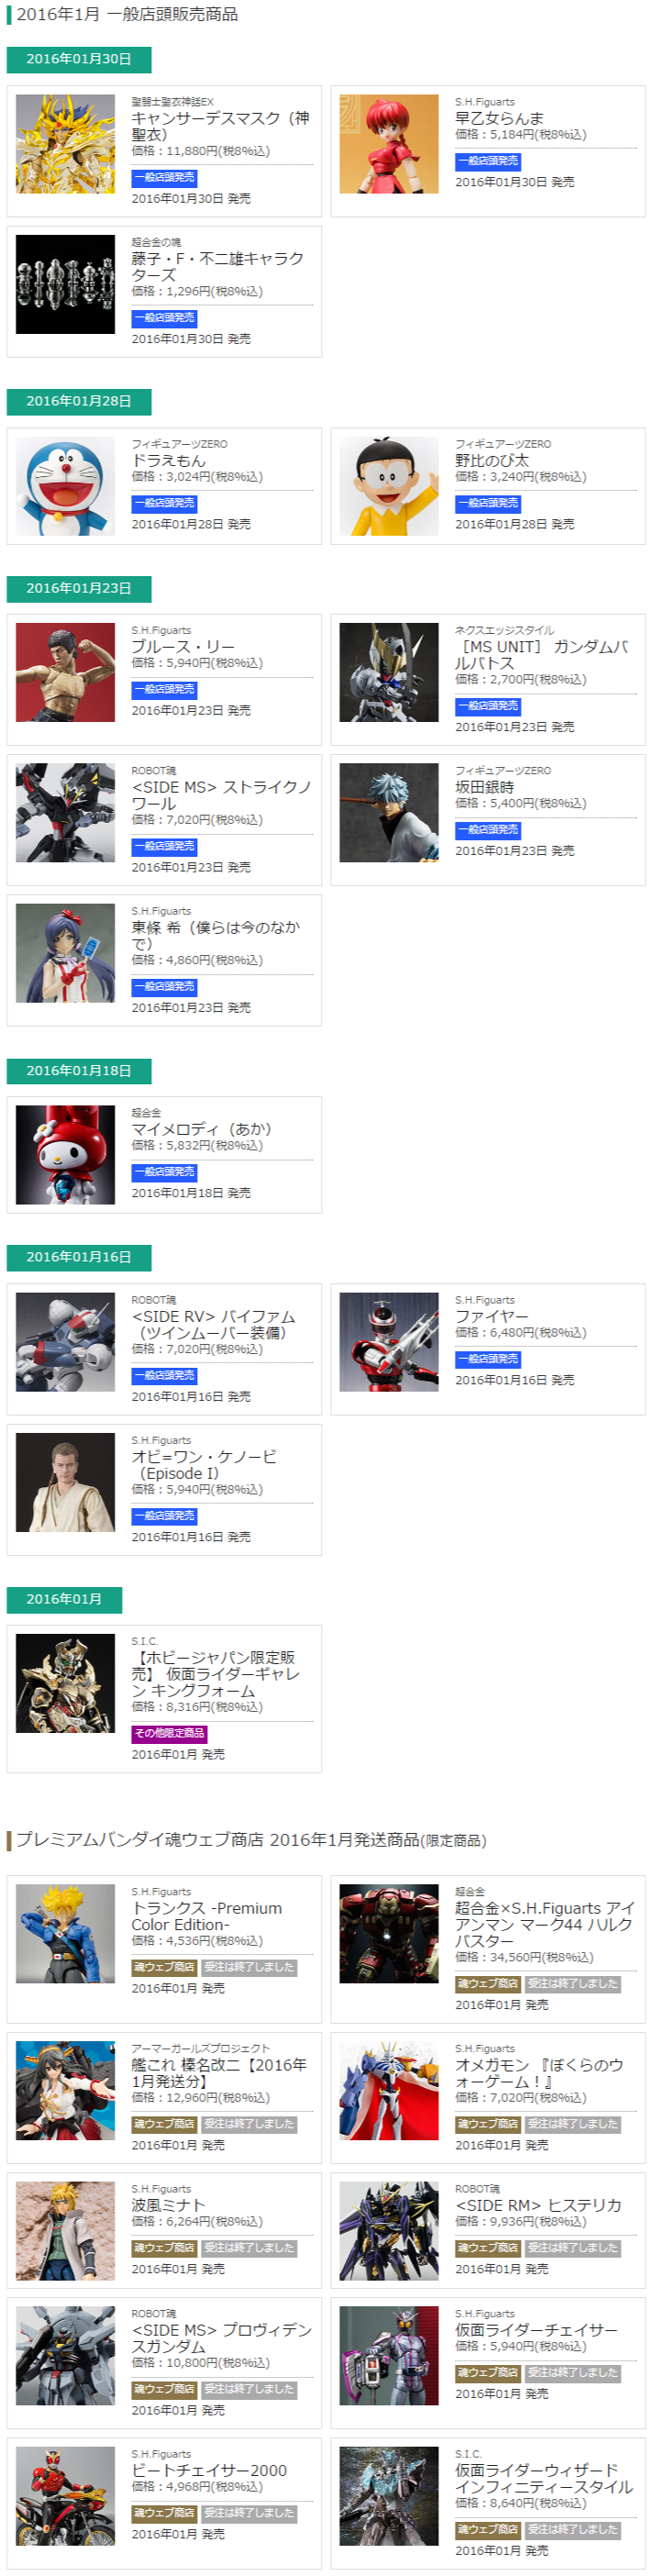This screenshot has height=2576, width=652.
Task: Click the 早乙女らんま product title
Action: point(499,118)
